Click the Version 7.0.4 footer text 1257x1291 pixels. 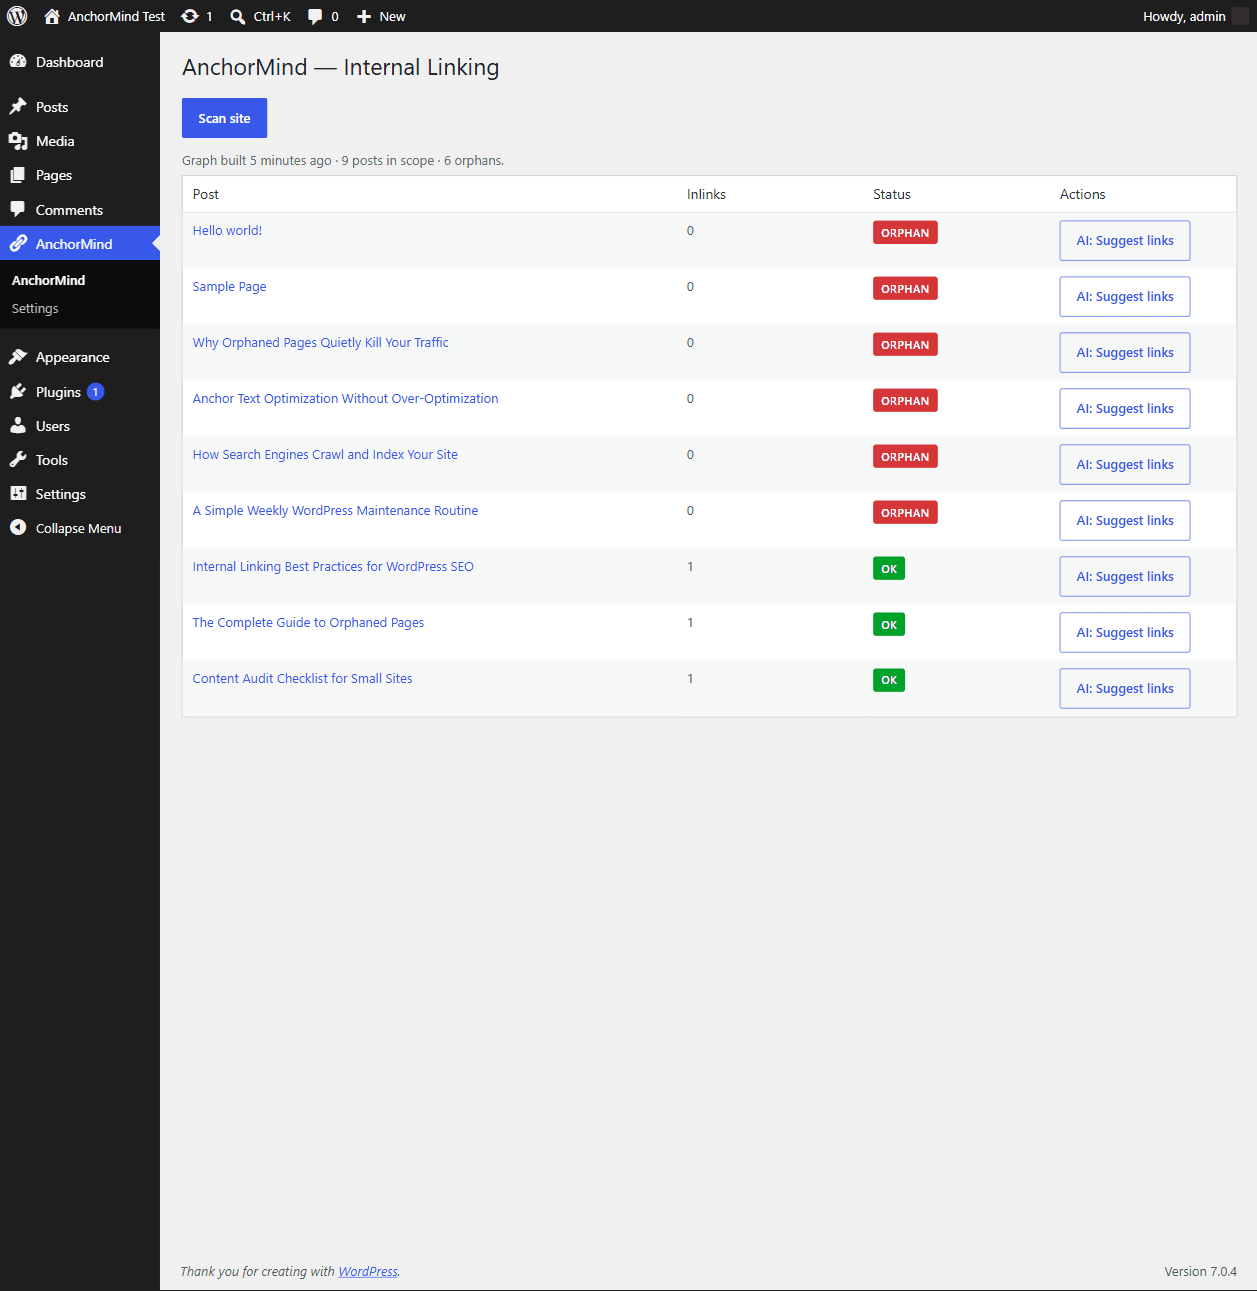(1200, 1272)
